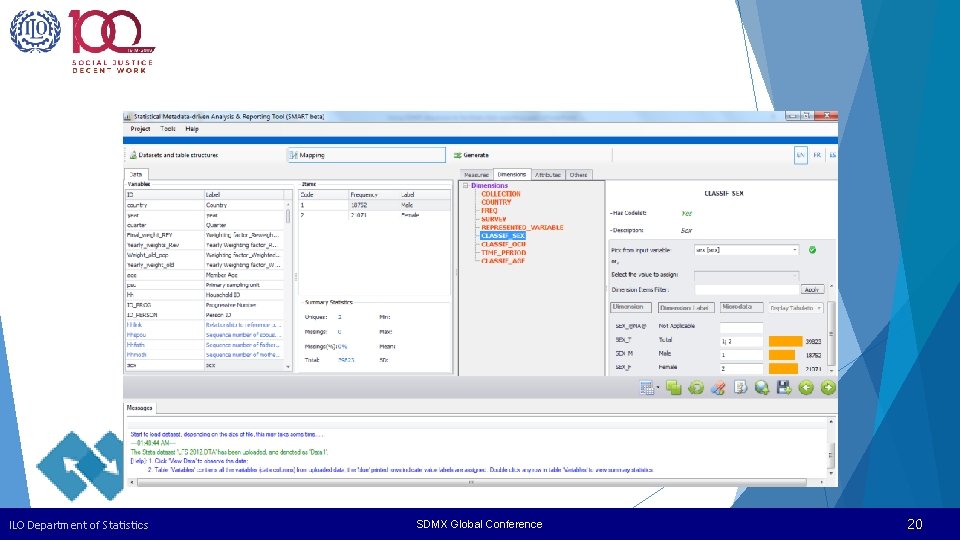
Task: Select CLASSIF_SEX in the Dimensions tree
Action: (x=503, y=236)
